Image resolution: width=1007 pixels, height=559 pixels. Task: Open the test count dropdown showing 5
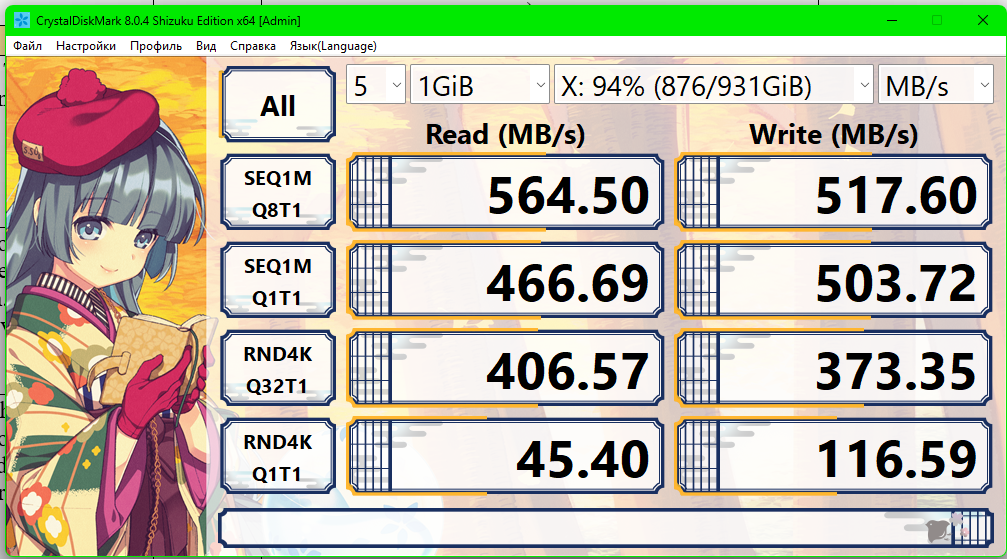pos(376,85)
